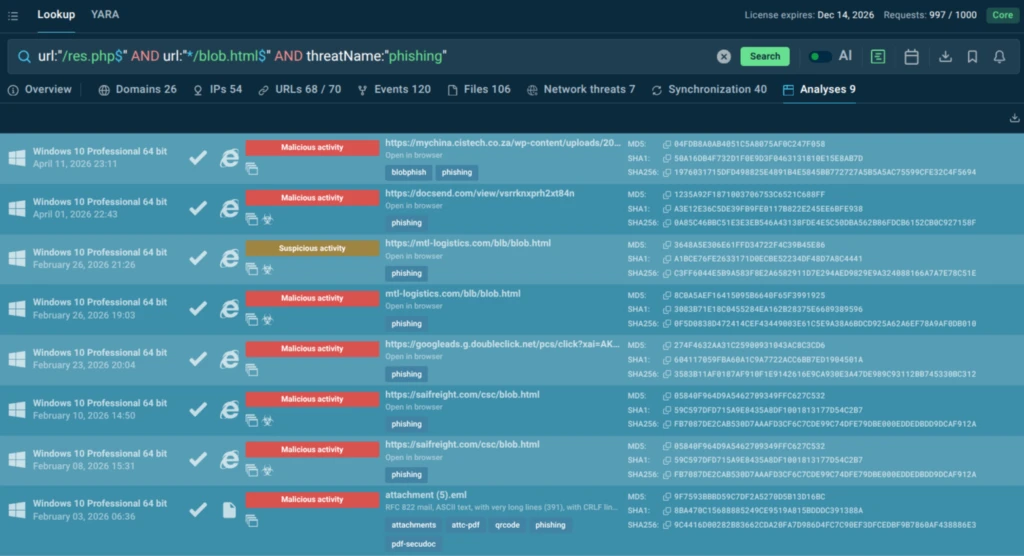Click the download icon beside the bookmark
Image resolution: width=1024 pixels, height=556 pixels.
(945, 57)
